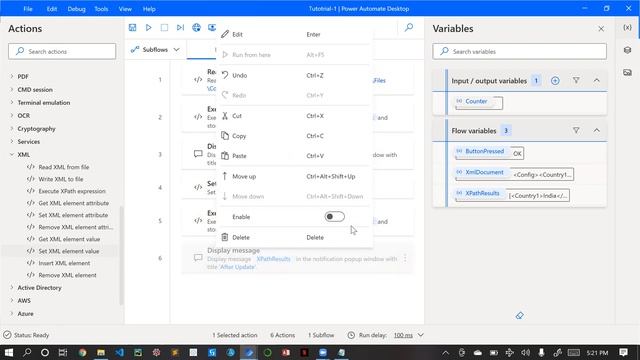Stop the flow with stop icon
The height and width of the screenshot is (360, 640).
pos(164,27)
